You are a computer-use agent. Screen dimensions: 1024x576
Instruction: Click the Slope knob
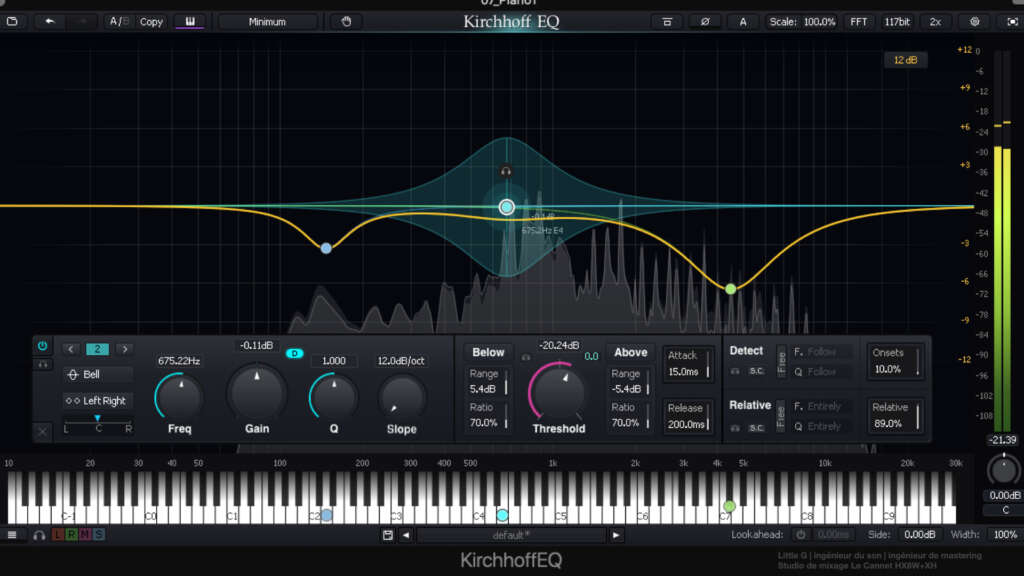(x=402, y=396)
